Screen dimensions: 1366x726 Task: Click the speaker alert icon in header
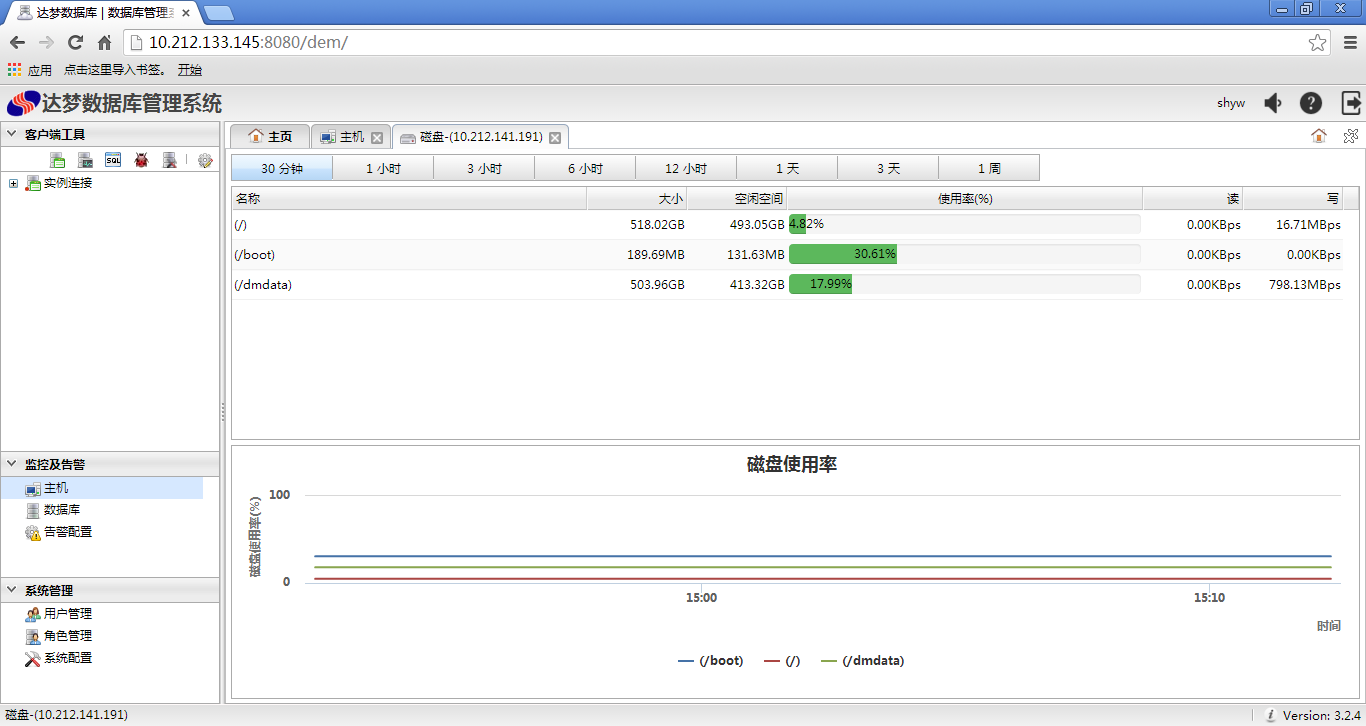tap(1273, 103)
